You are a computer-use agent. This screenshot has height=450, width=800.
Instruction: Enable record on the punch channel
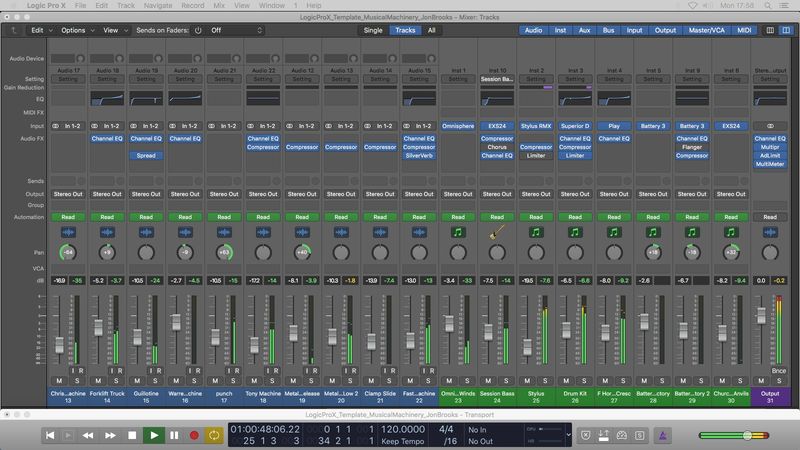coord(237,371)
